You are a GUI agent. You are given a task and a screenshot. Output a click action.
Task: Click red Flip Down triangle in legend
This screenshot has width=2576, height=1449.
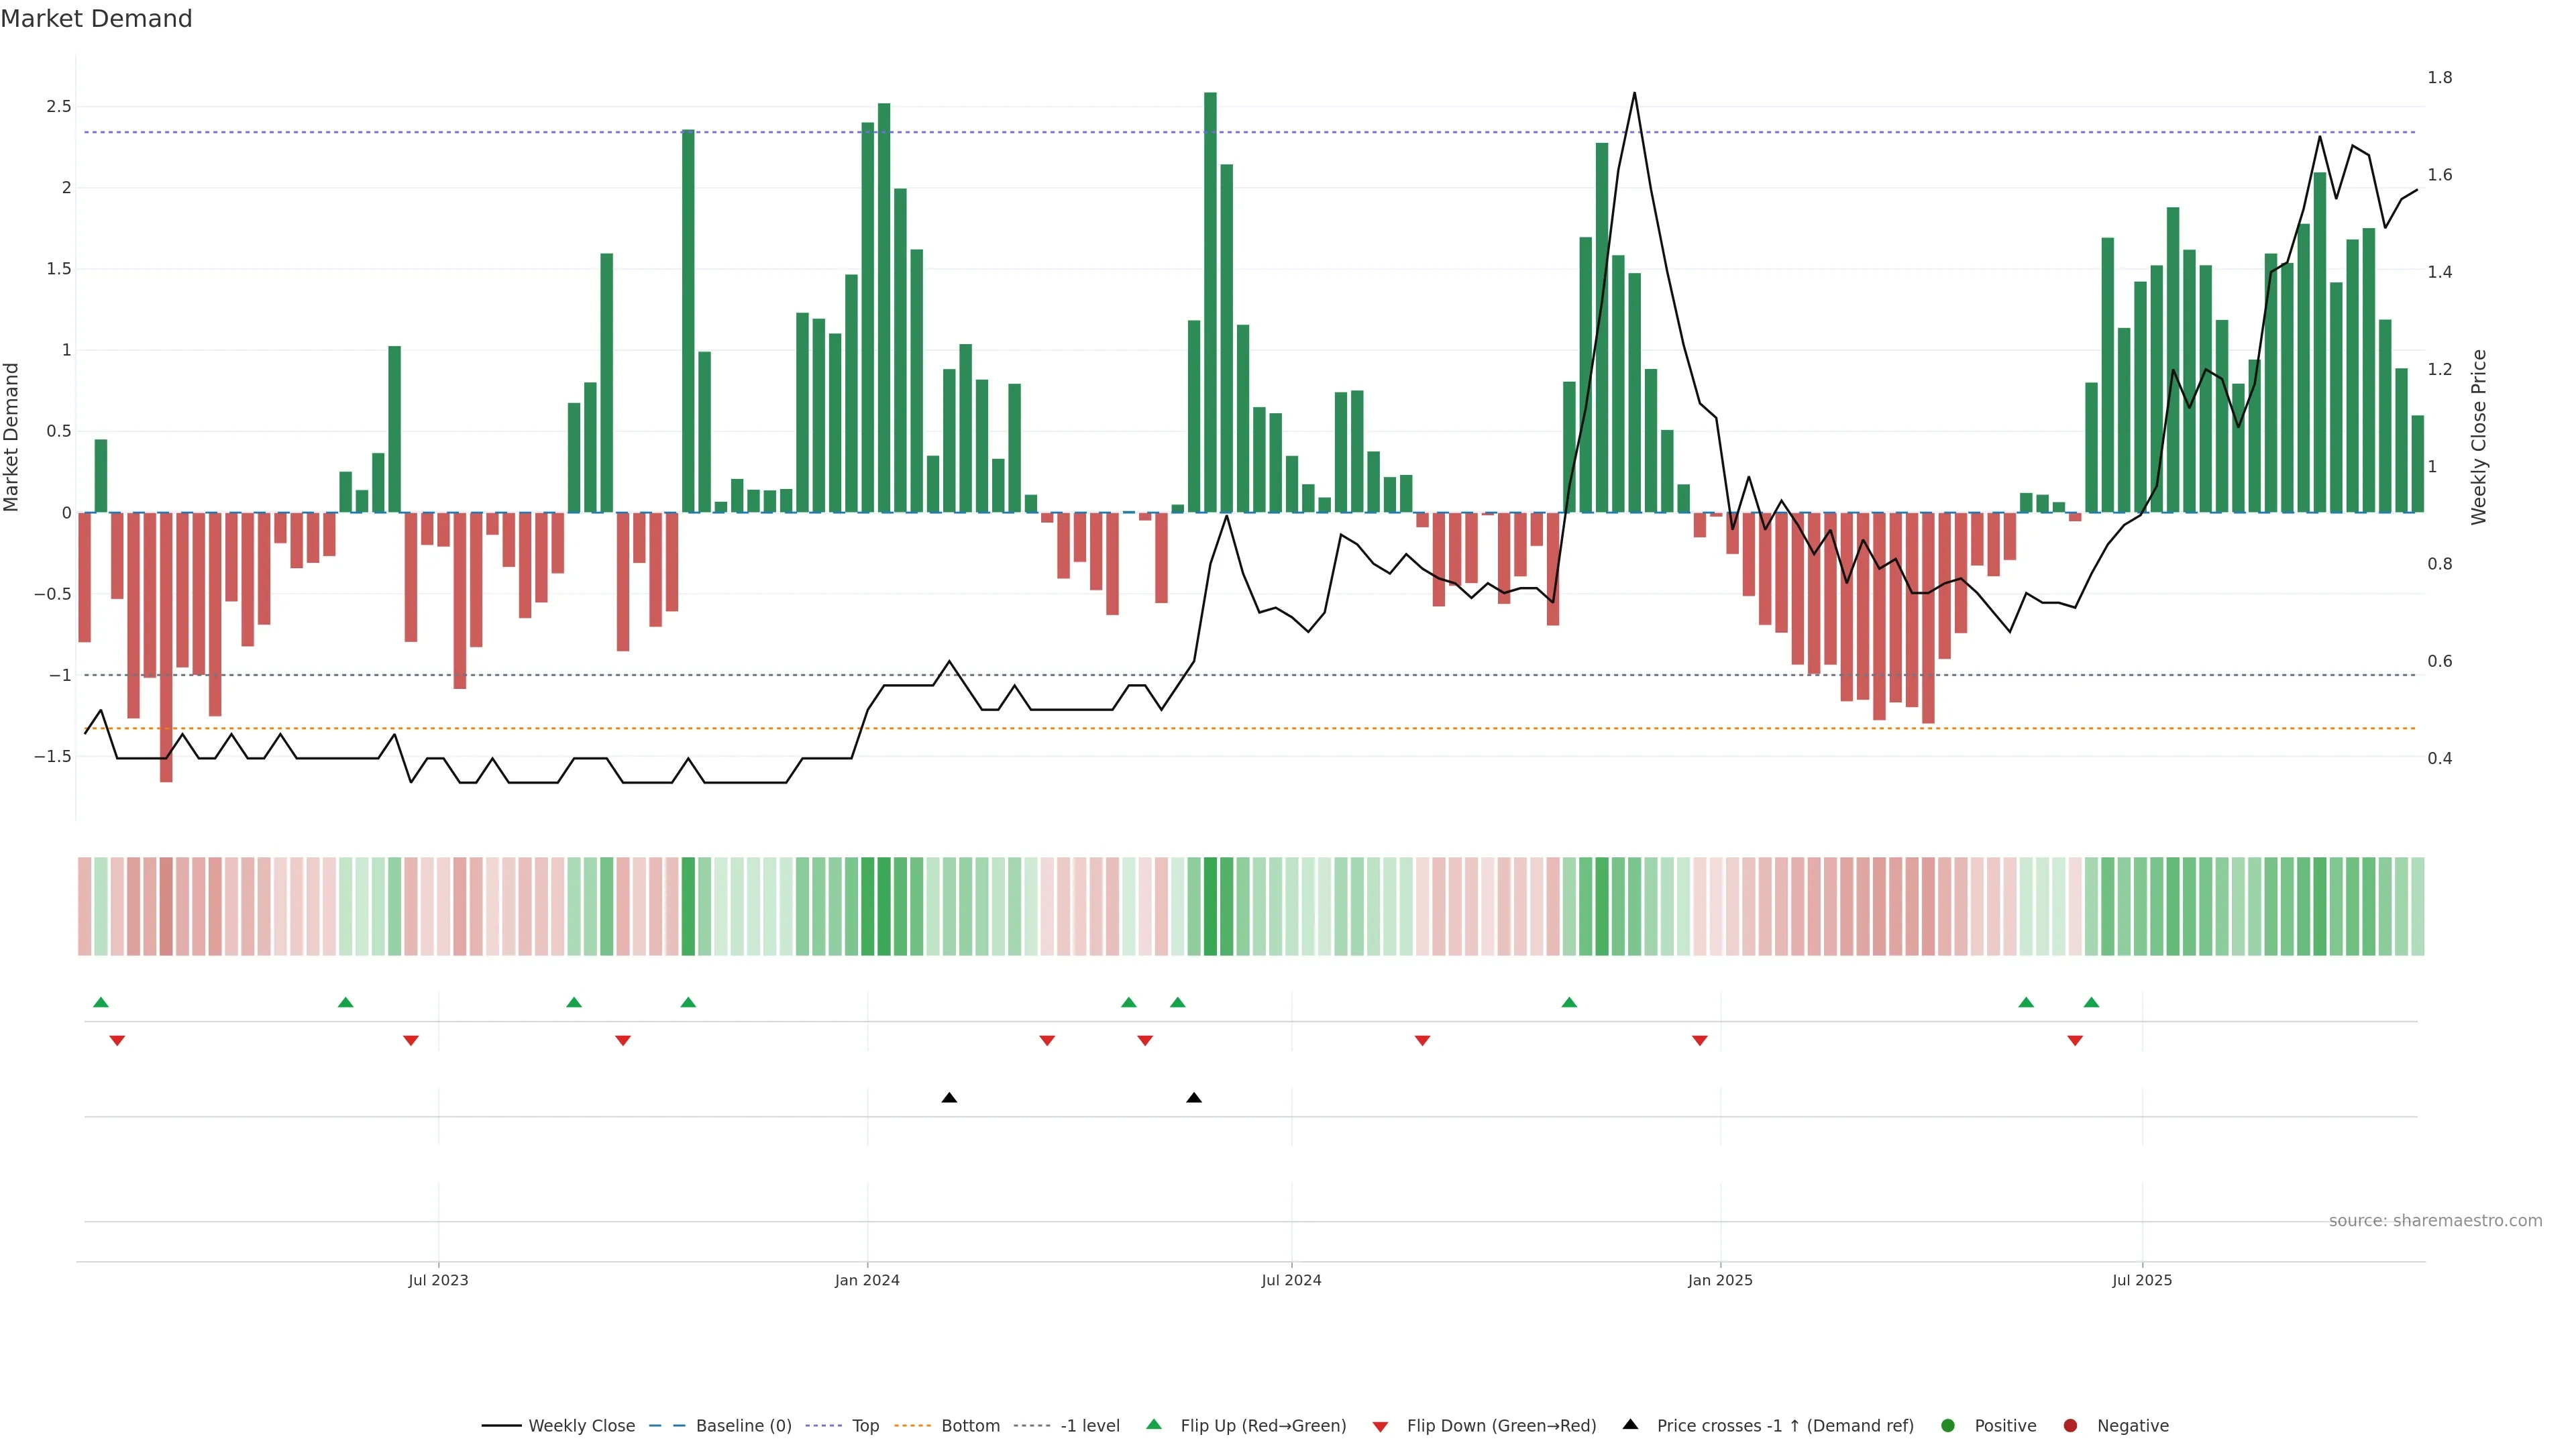1380,1427
